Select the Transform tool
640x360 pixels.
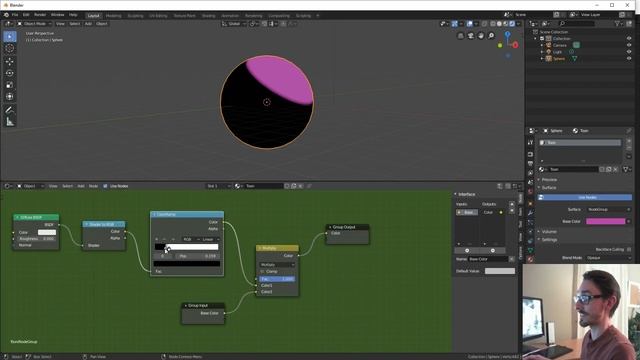click(10, 97)
